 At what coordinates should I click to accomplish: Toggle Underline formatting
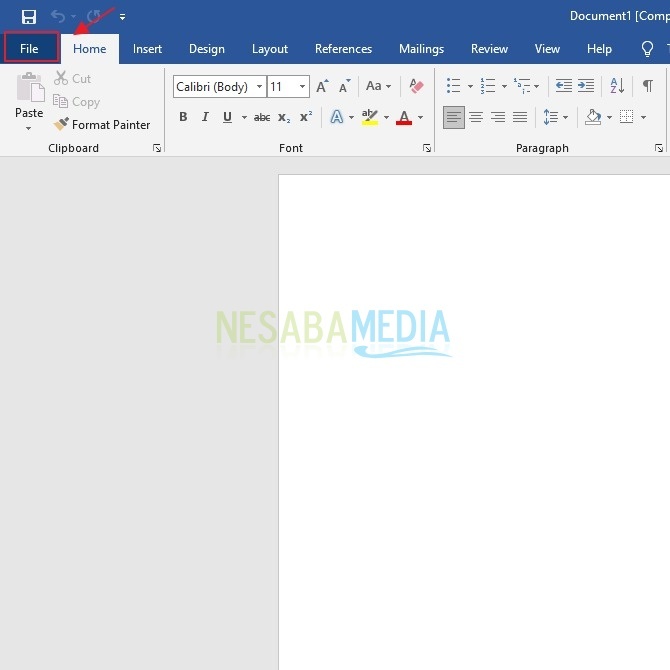click(227, 117)
